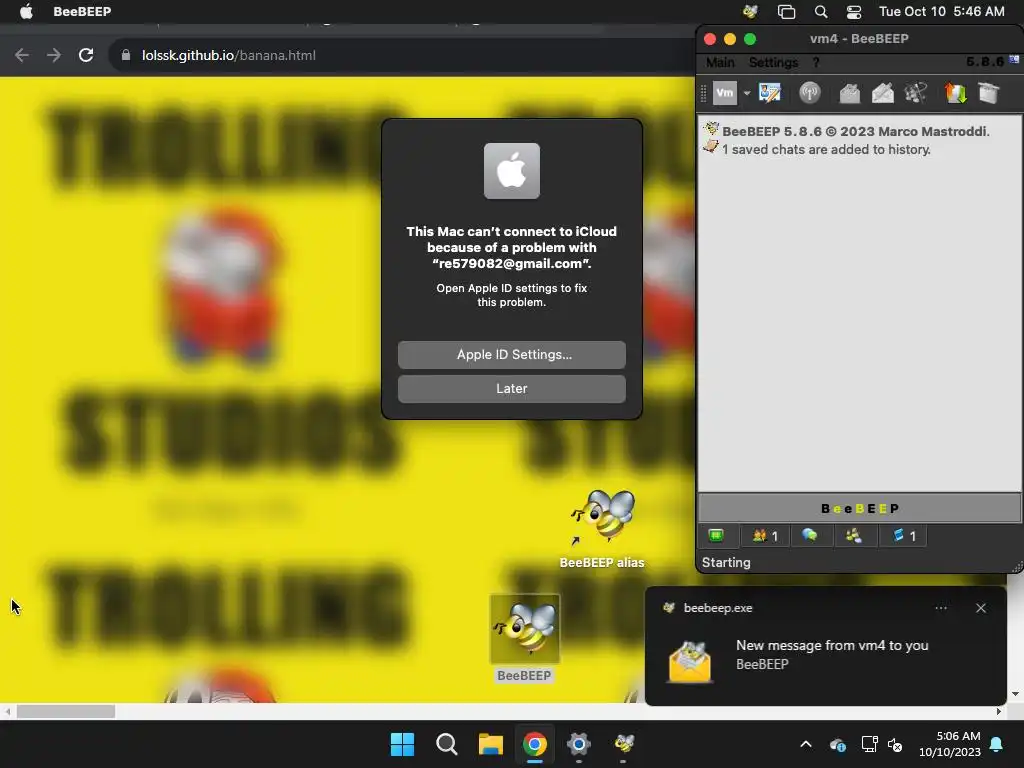Click the group chat bees icon in toolbar
Viewport: 1024px width, 768px height.
click(916, 93)
